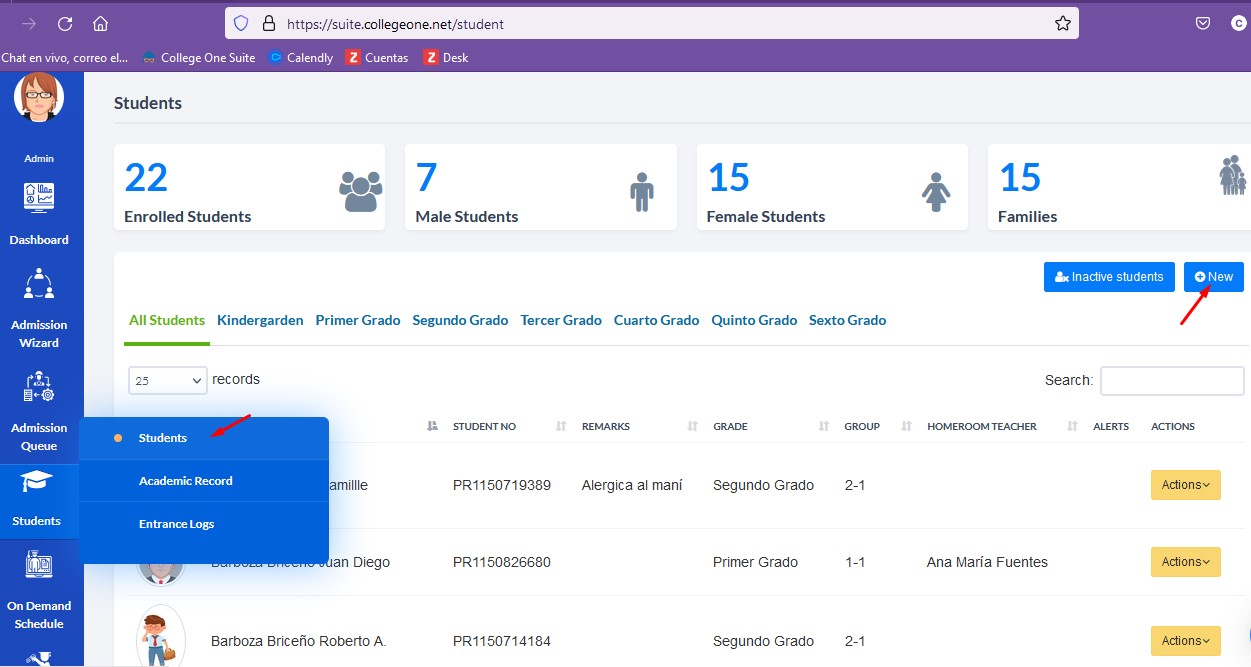
Task: Click Roberto A. student avatar thumbnail
Action: pos(160,636)
